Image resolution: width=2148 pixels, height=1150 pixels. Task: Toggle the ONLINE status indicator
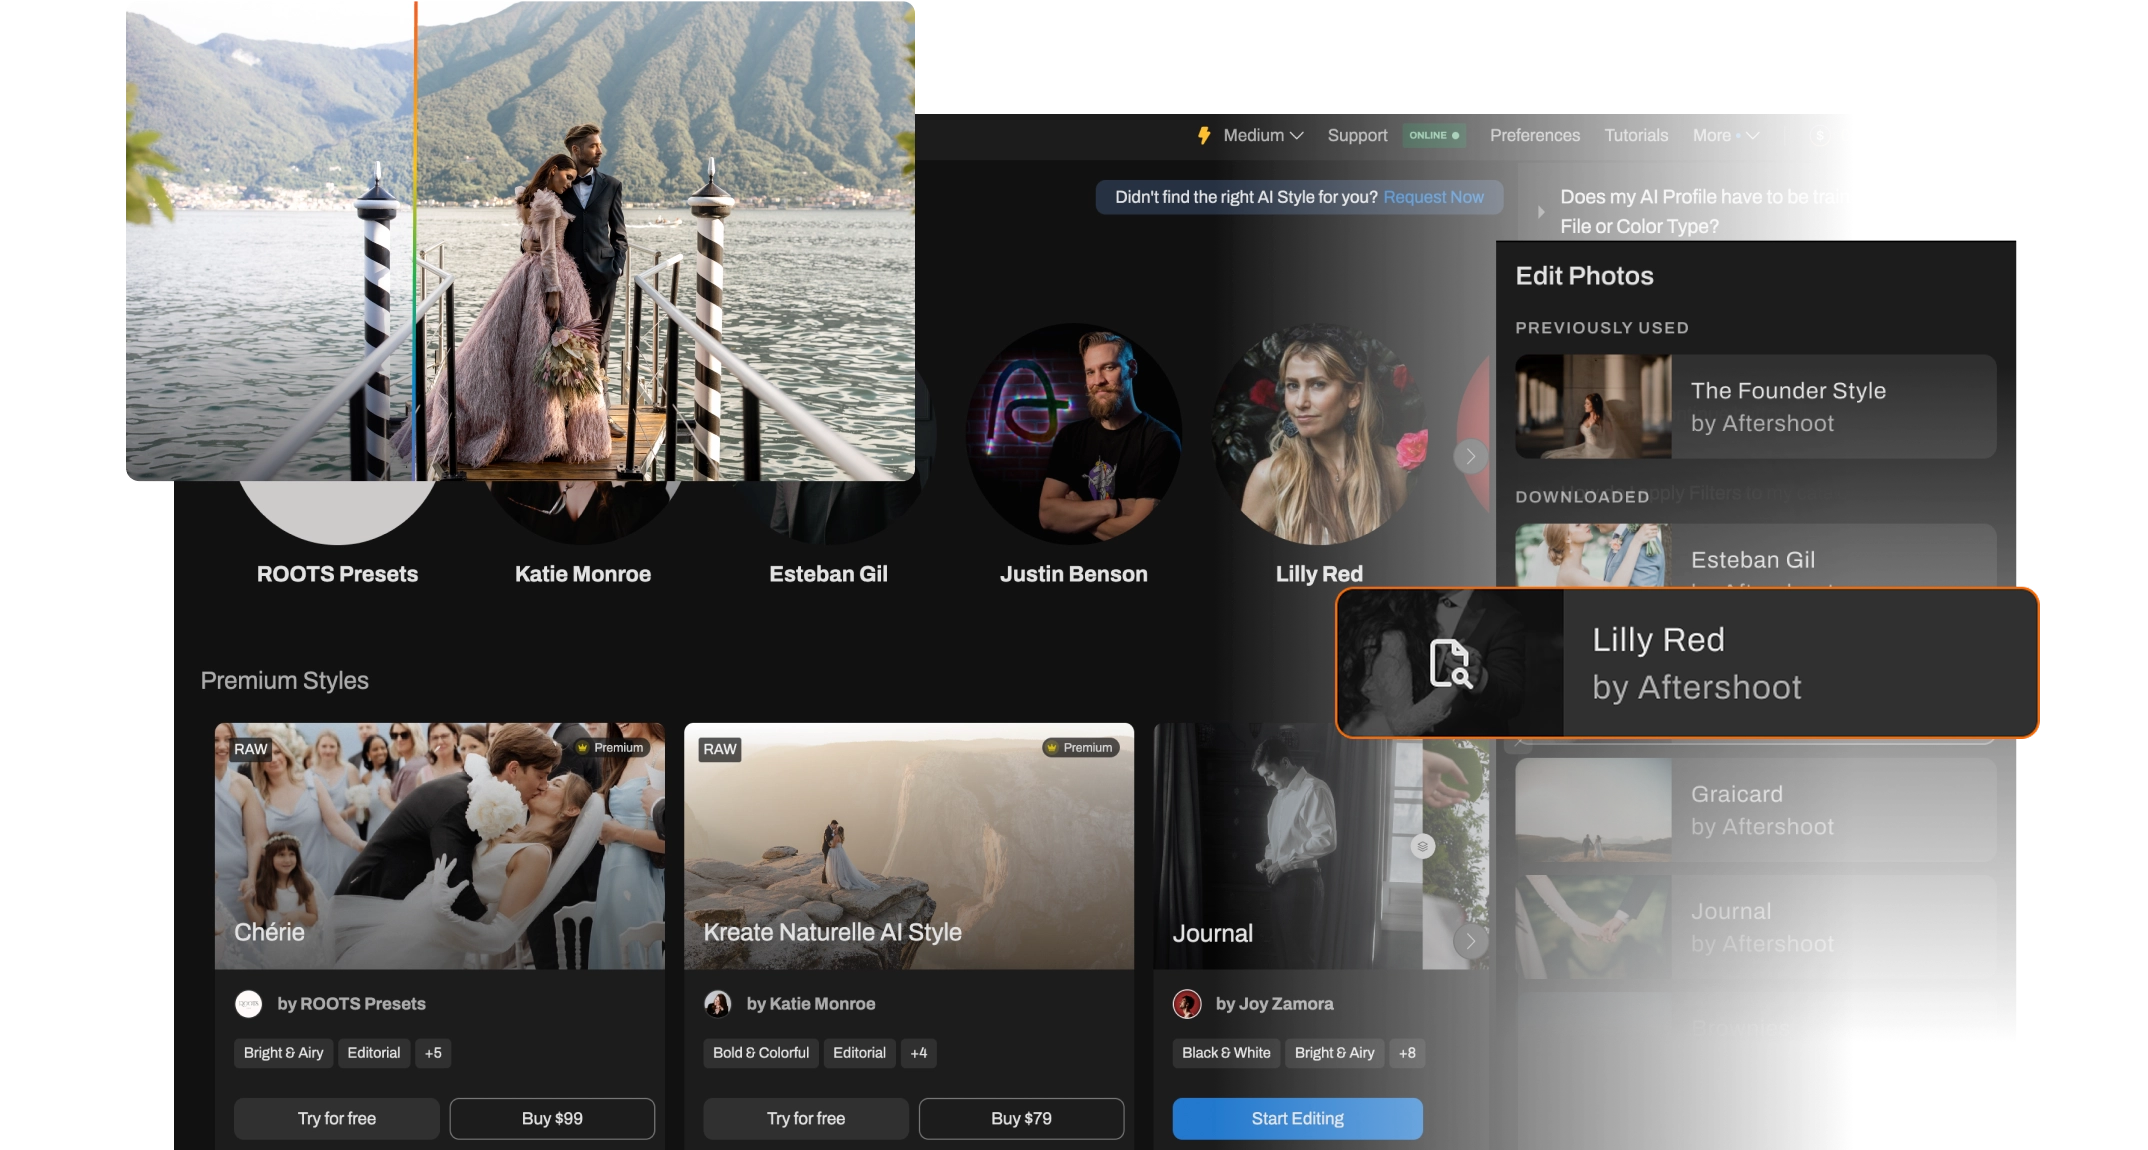pyautogui.click(x=1434, y=135)
